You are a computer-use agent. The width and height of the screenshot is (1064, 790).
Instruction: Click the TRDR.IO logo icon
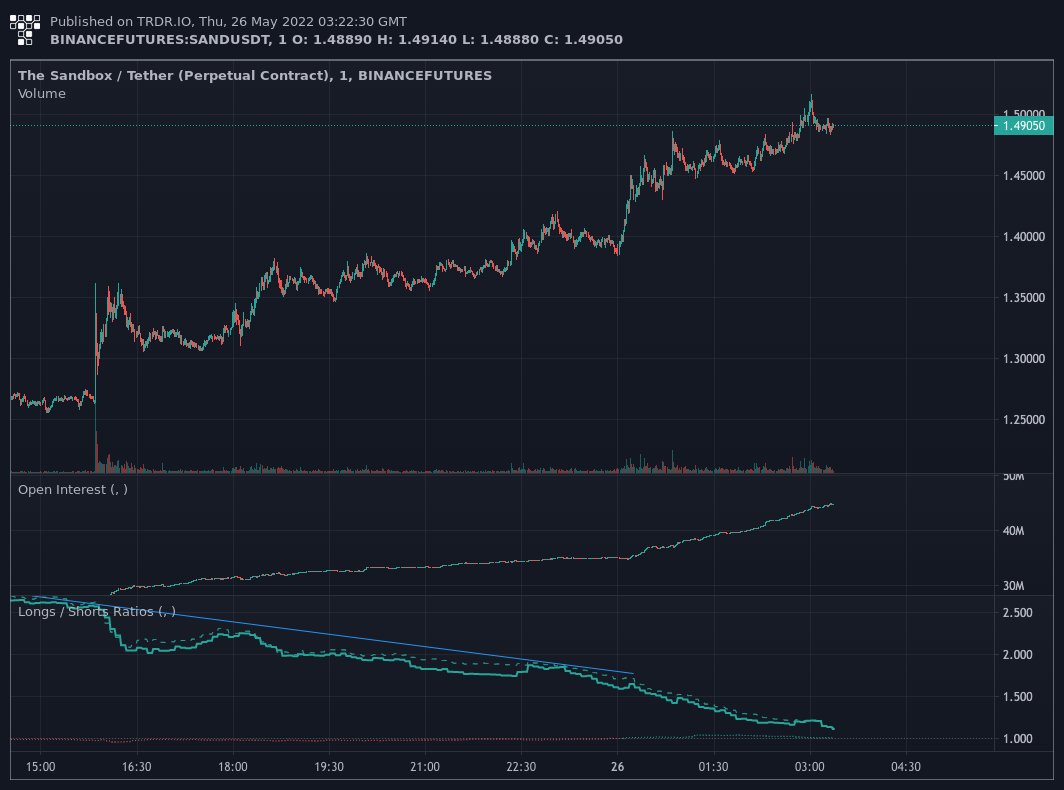coord(24,31)
